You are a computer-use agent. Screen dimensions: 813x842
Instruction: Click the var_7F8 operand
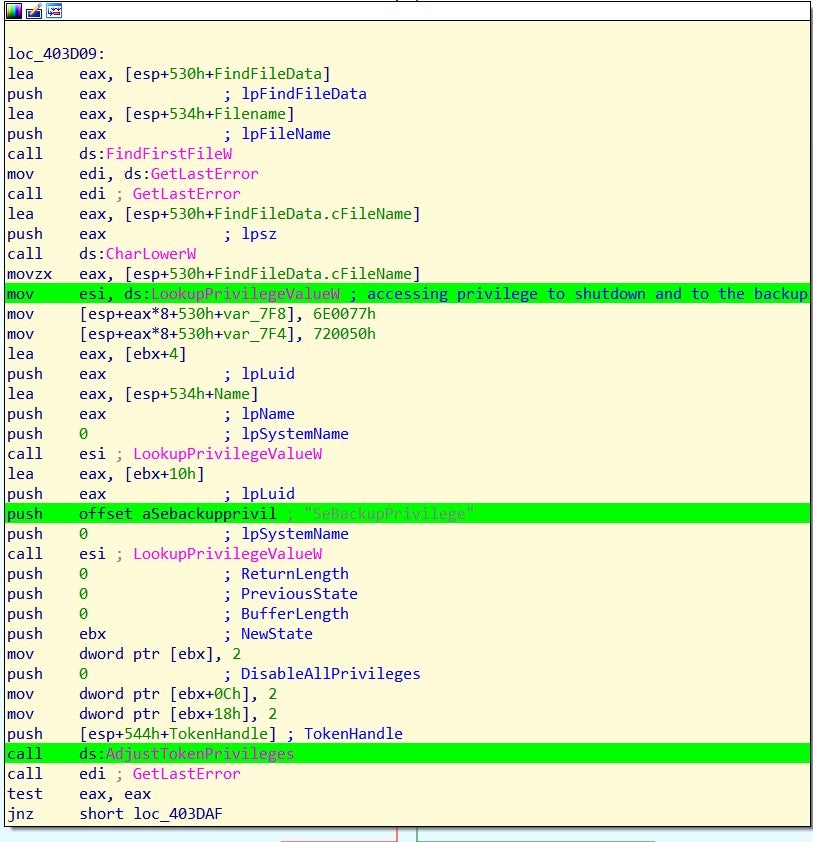click(x=258, y=314)
